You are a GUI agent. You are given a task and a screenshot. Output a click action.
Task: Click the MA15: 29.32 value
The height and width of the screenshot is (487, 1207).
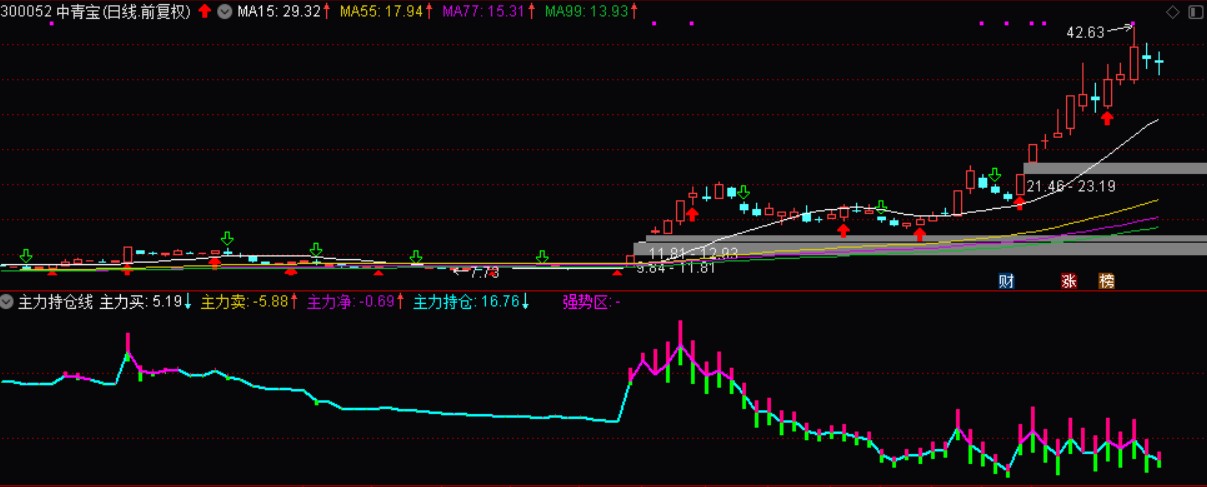(279, 11)
